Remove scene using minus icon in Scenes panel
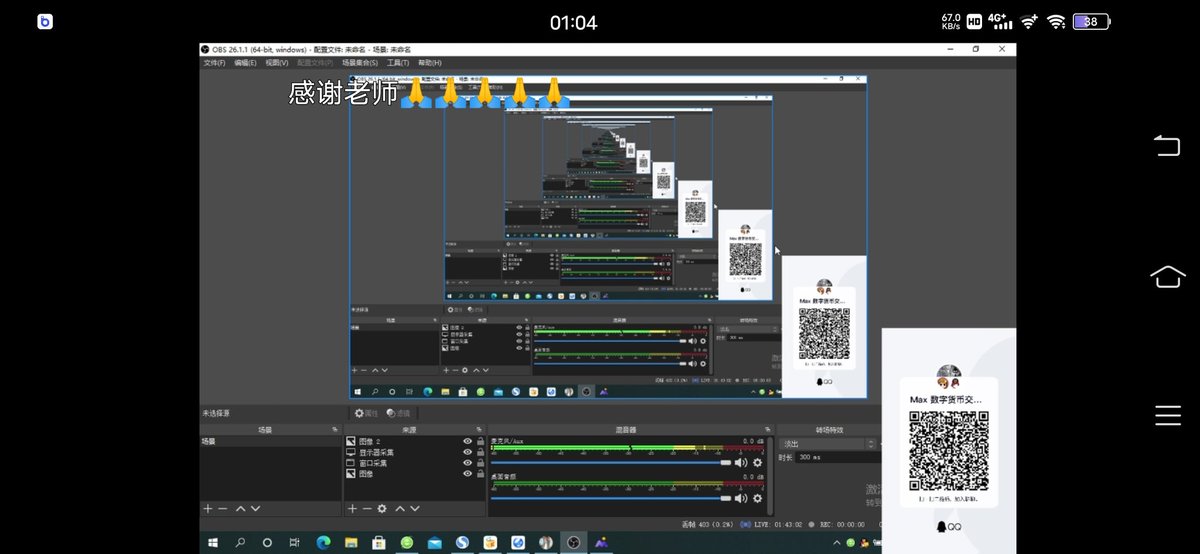Screen dimensions: 1200x554 point(223,508)
